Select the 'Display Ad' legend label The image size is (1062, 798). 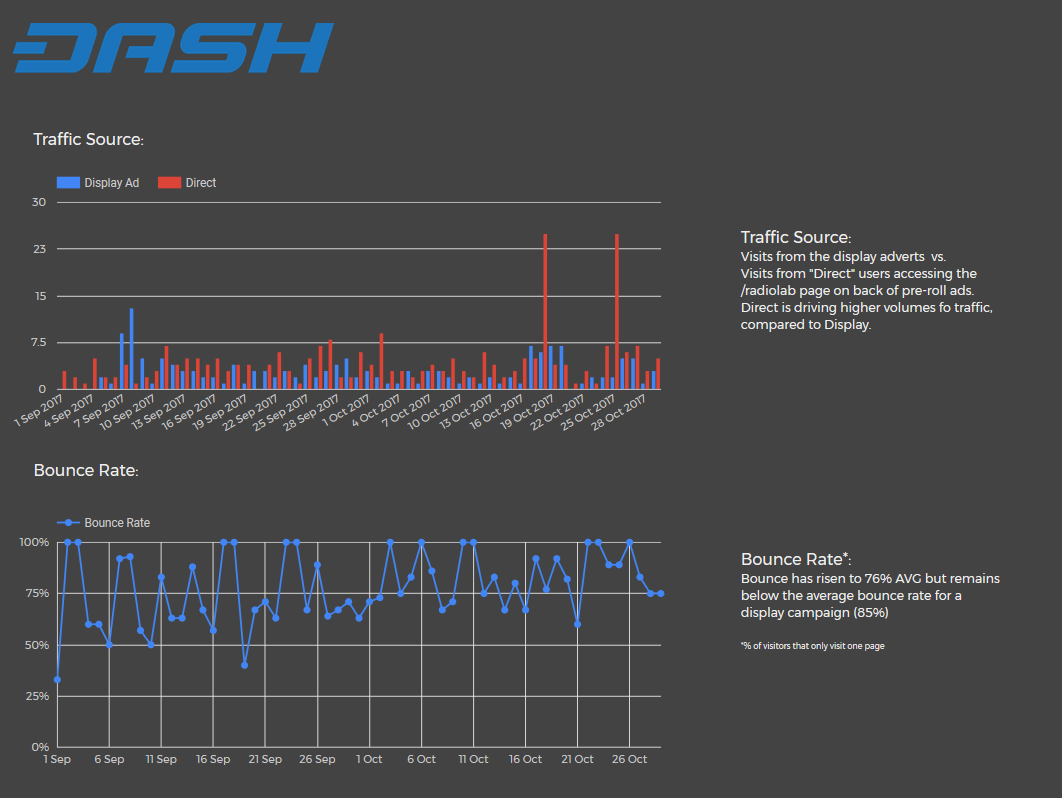112,183
